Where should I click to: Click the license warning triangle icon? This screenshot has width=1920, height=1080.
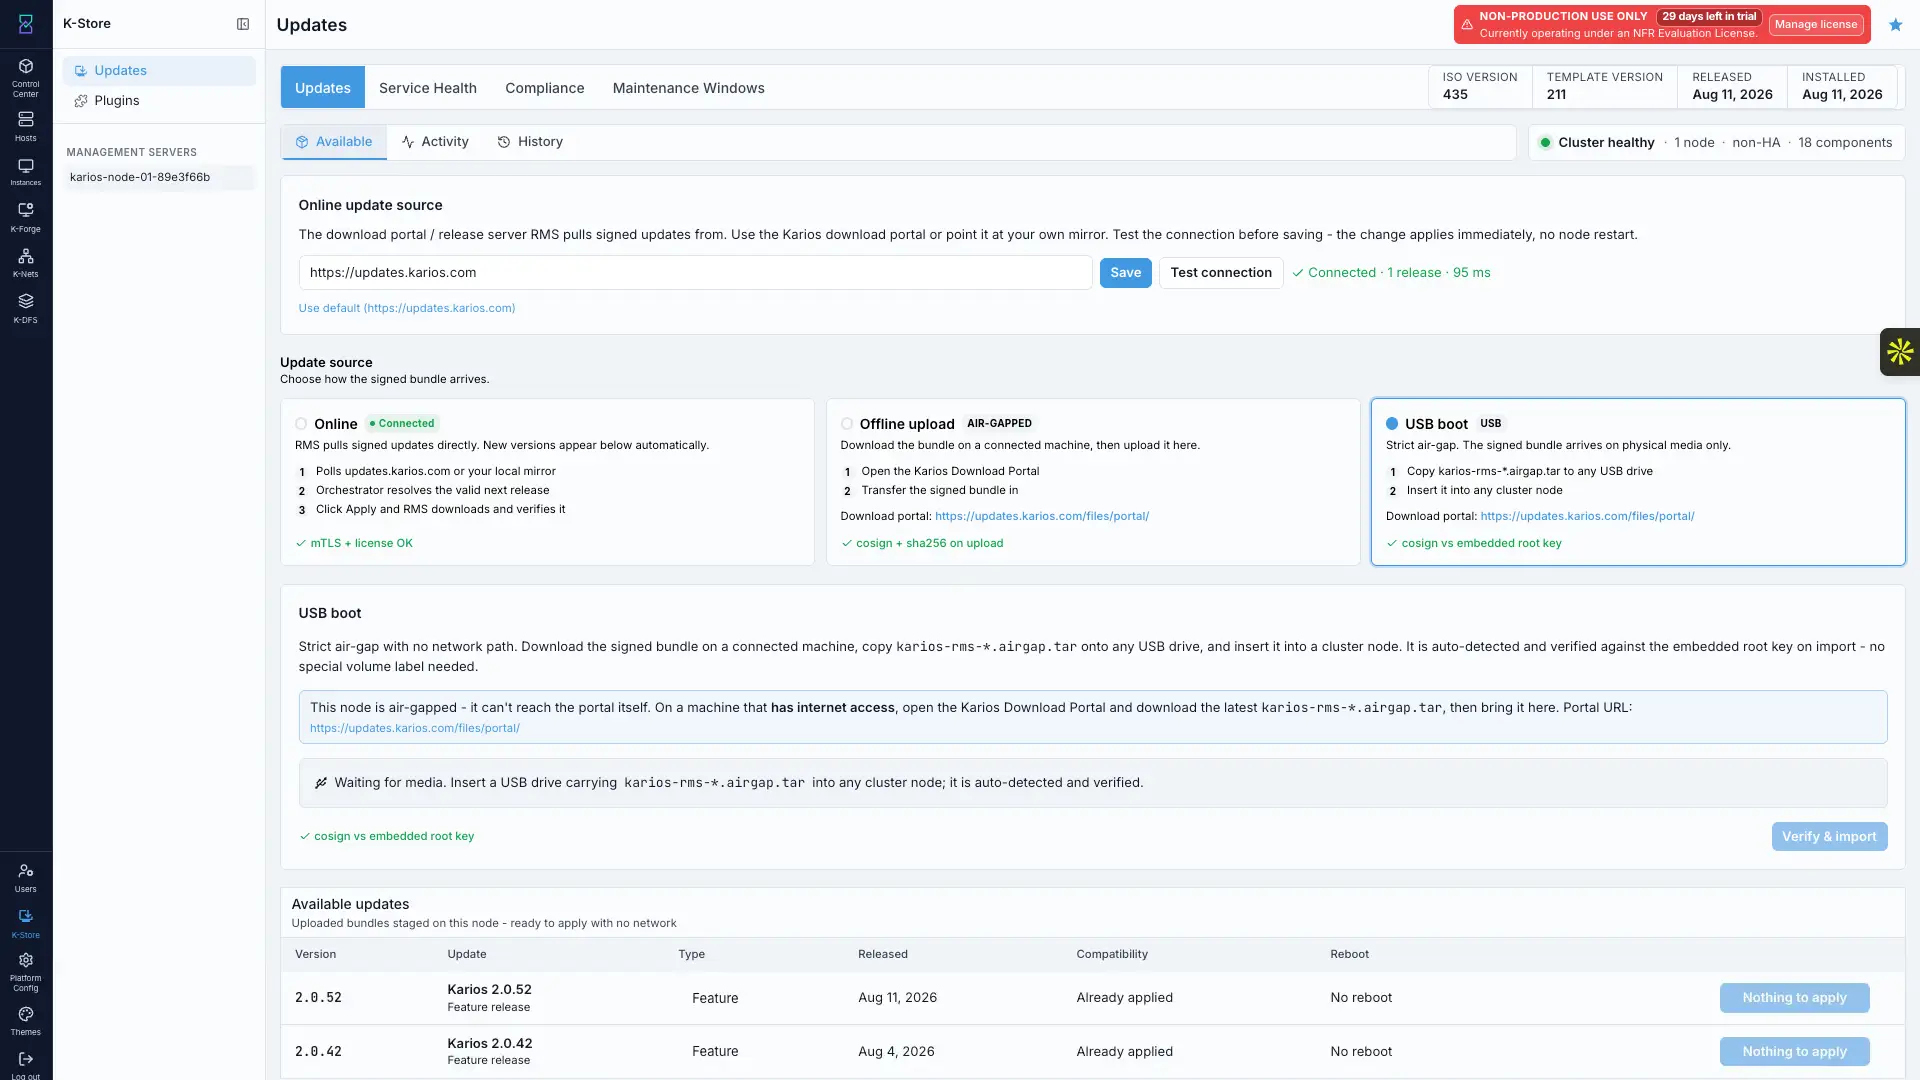(x=1467, y=25)
